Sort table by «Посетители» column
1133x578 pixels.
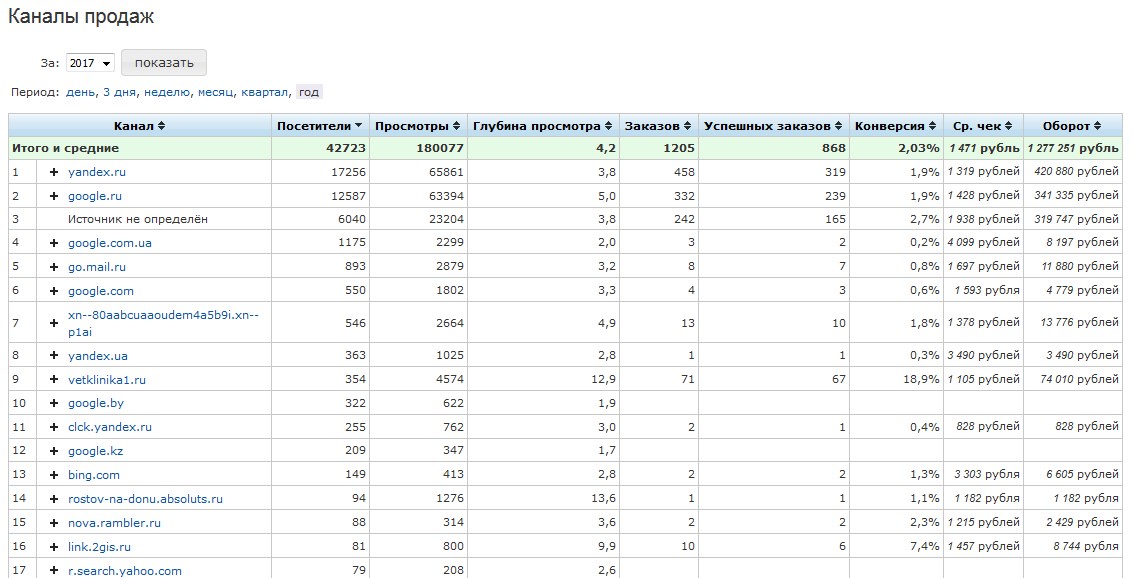tap(320, 126)
